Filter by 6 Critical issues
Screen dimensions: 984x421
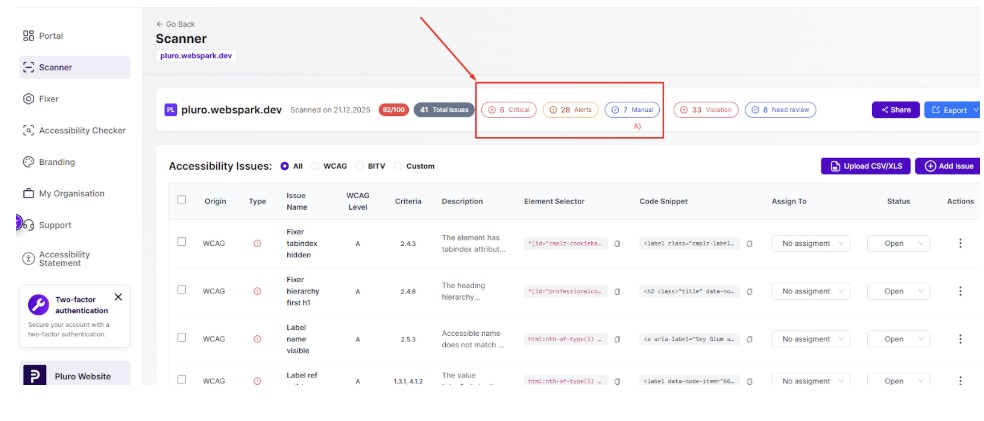(x=509, y=110)
